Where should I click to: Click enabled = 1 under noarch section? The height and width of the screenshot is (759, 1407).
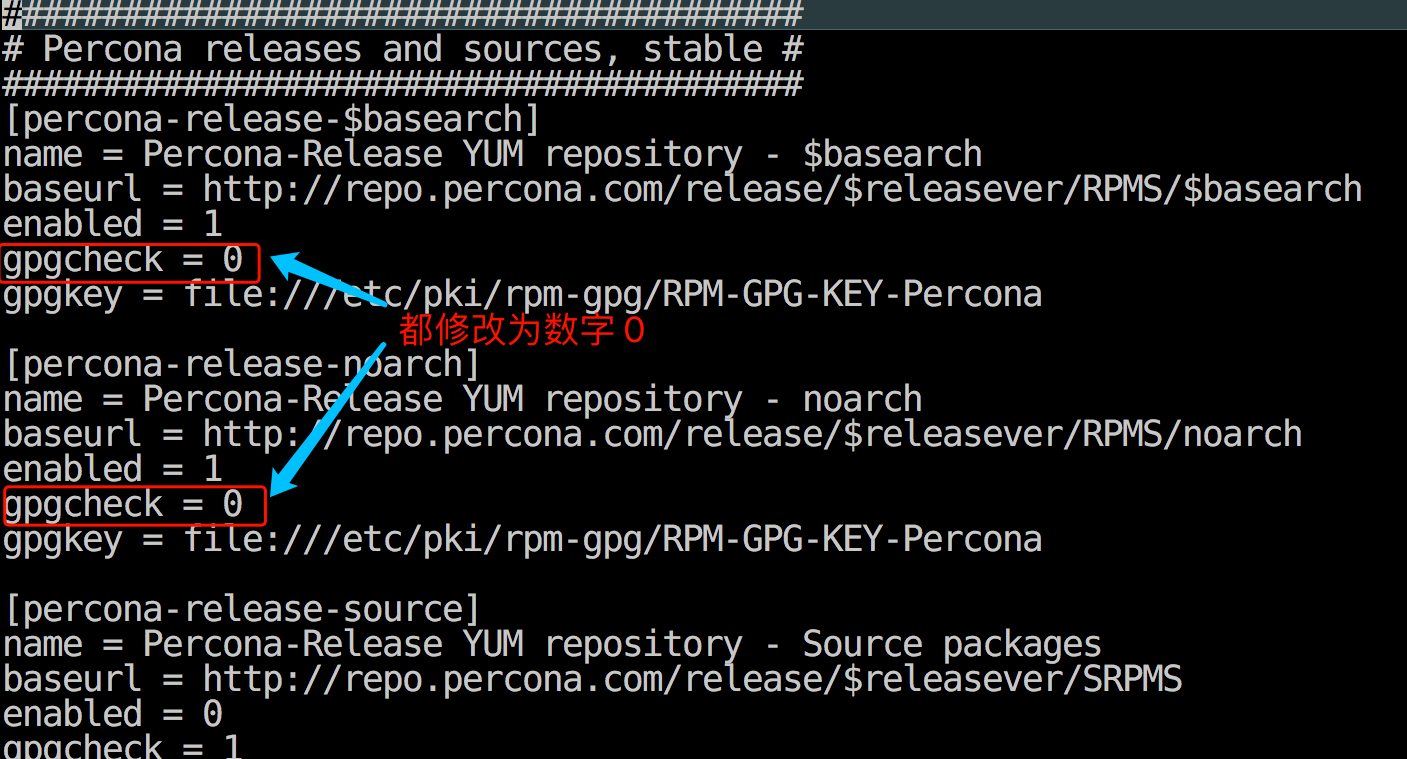pyautogui.click(x=112, y=468)
